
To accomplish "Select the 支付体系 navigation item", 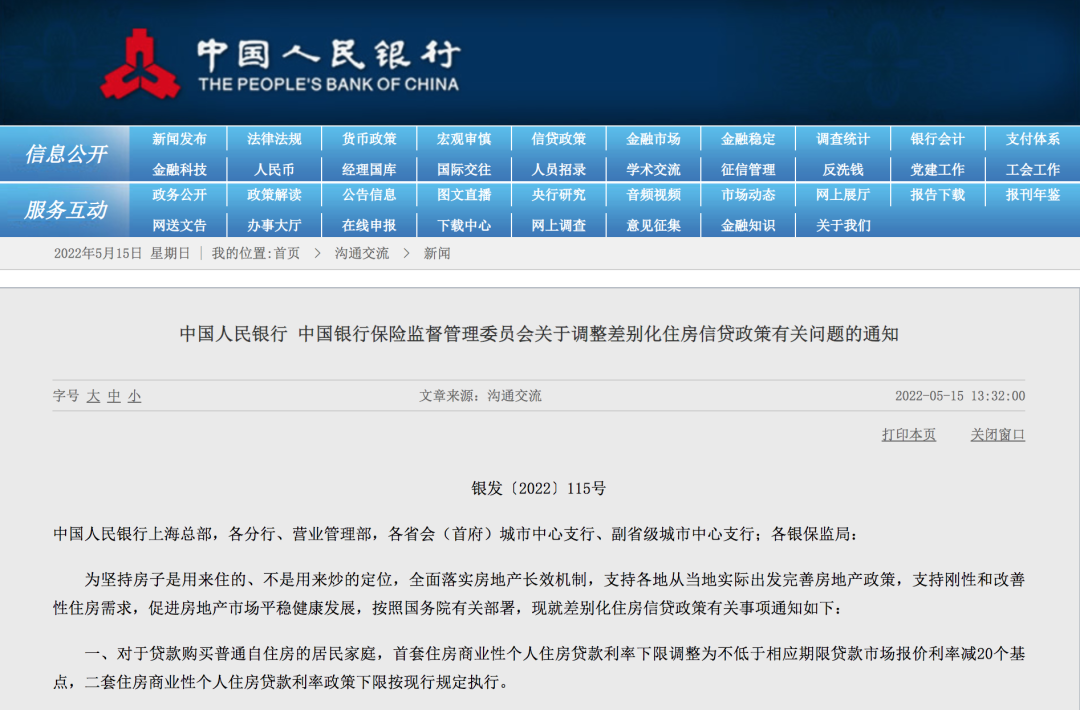I will tap(1032, 139).
